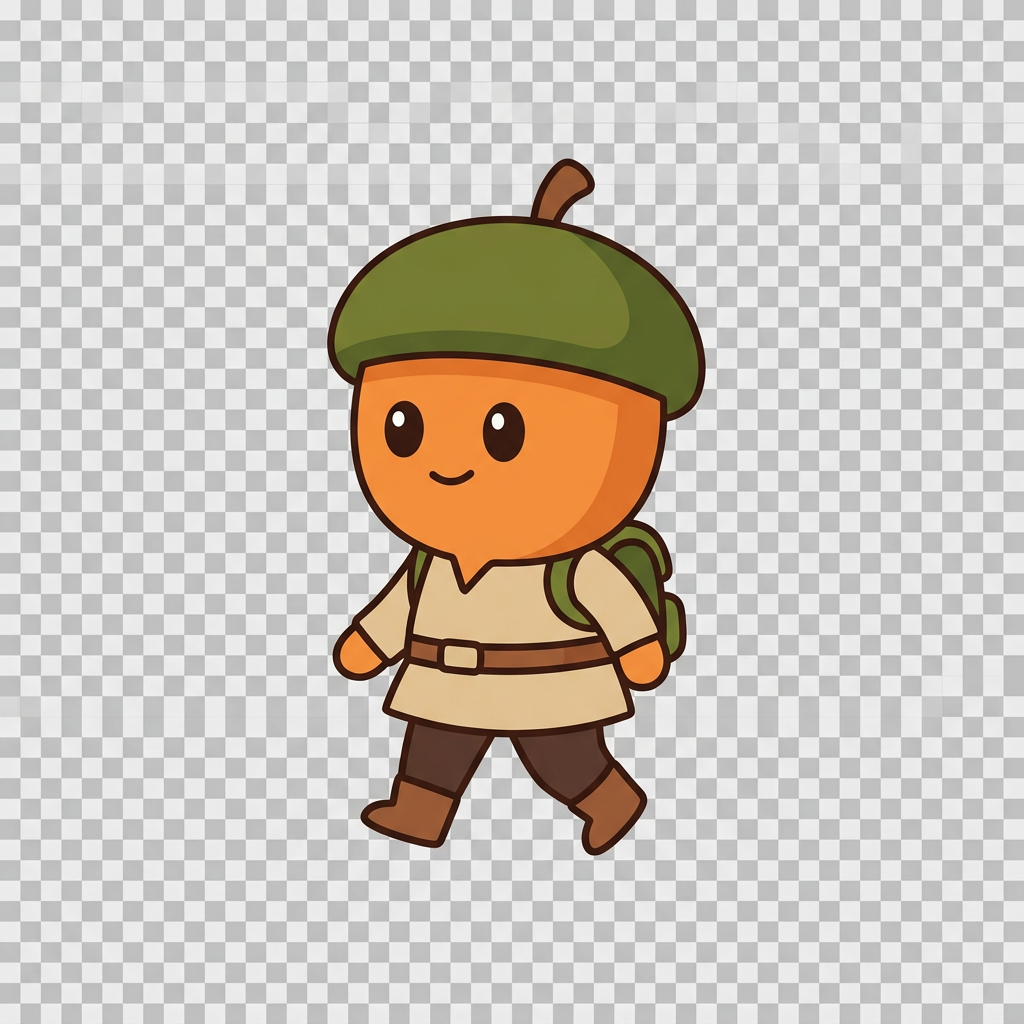Click the character's left eye
This screenshot has height=1024, width=1024.
[x=404, y=429]
